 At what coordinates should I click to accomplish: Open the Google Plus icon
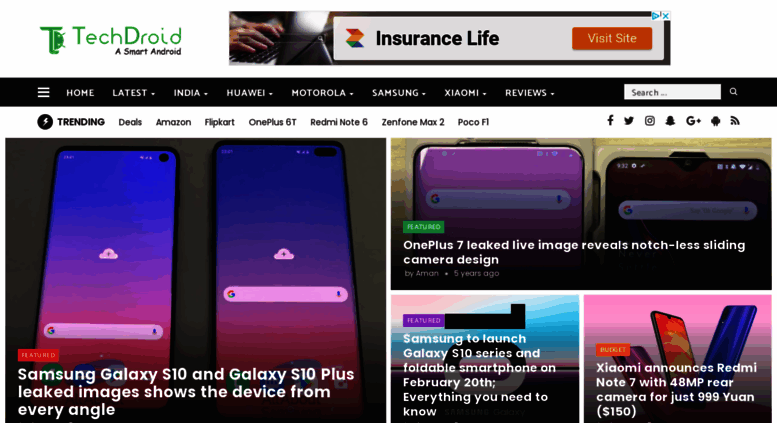[x=693, y=121]
